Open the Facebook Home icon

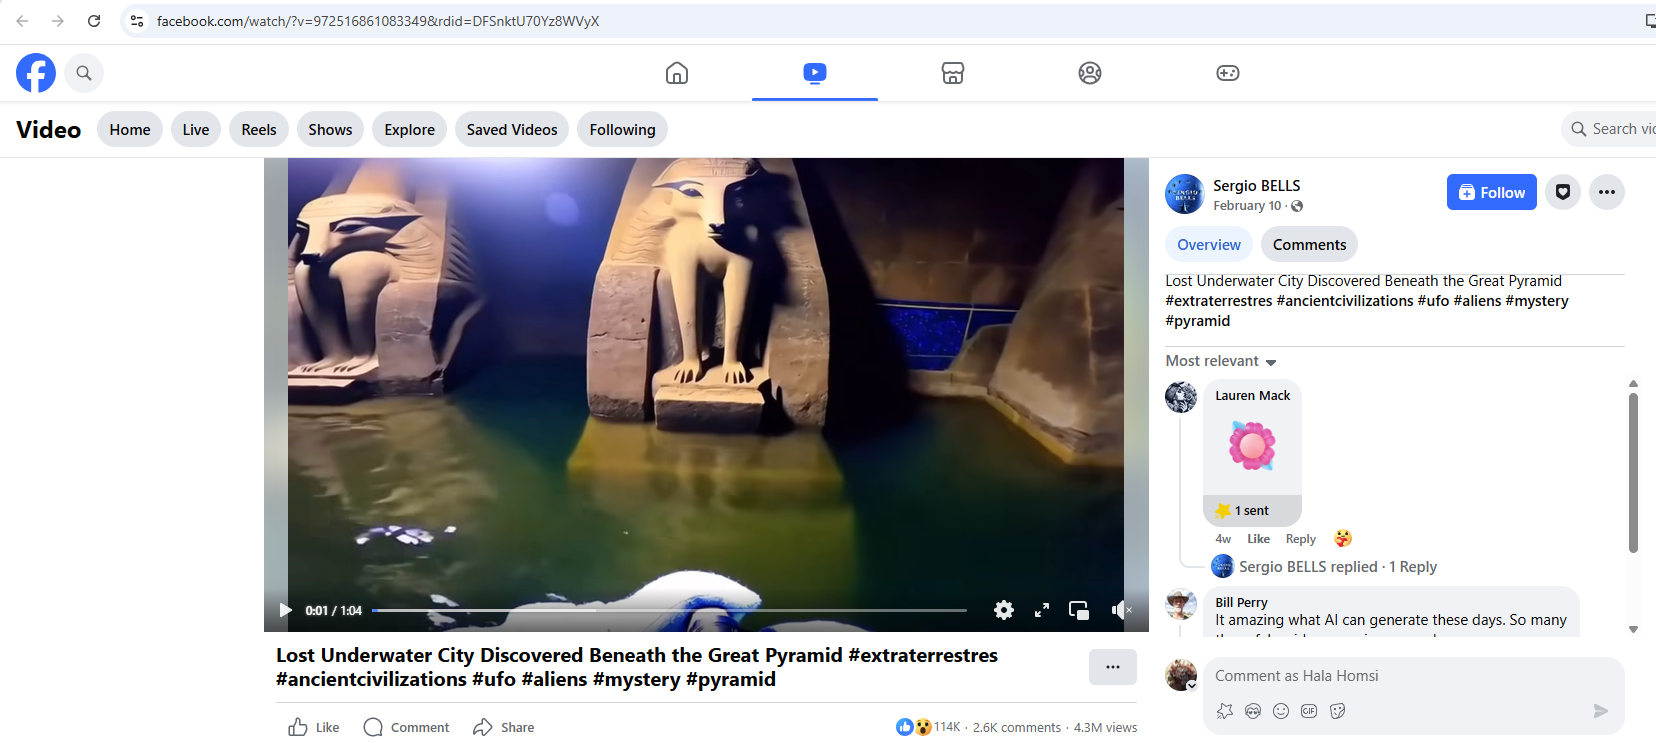coord(677,73)
